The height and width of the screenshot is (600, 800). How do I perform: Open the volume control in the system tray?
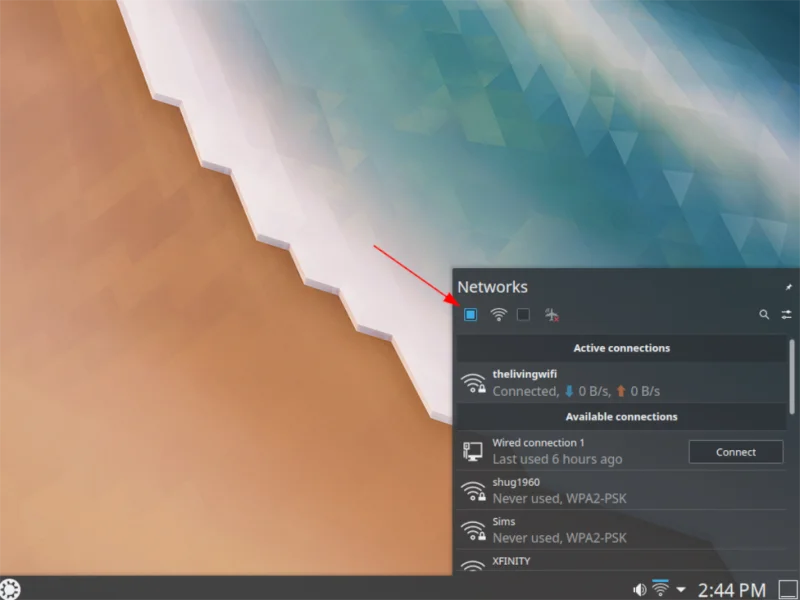(639, 590)
